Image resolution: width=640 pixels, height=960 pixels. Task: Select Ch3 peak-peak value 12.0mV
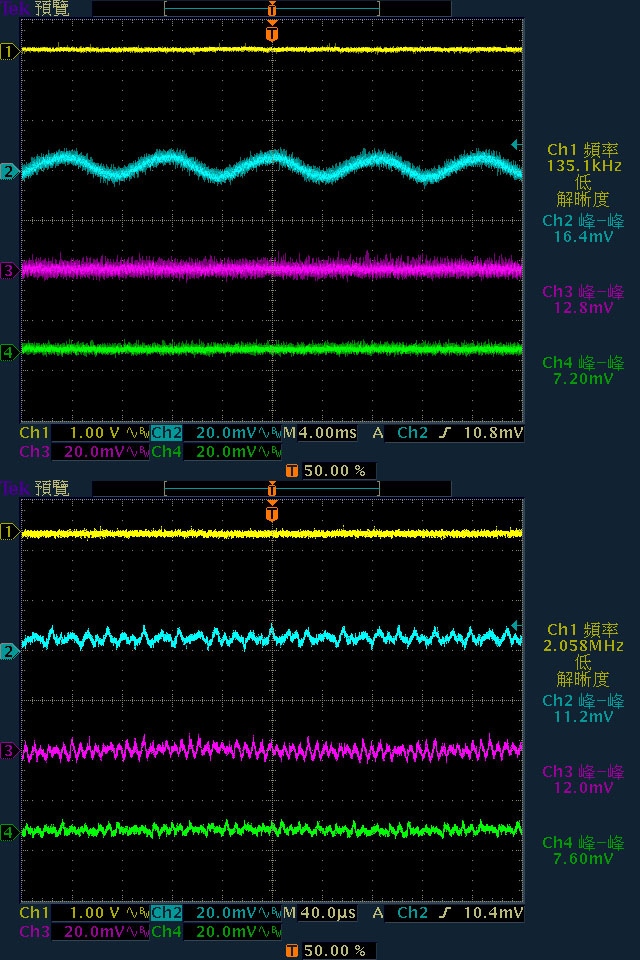pos(584,788)
